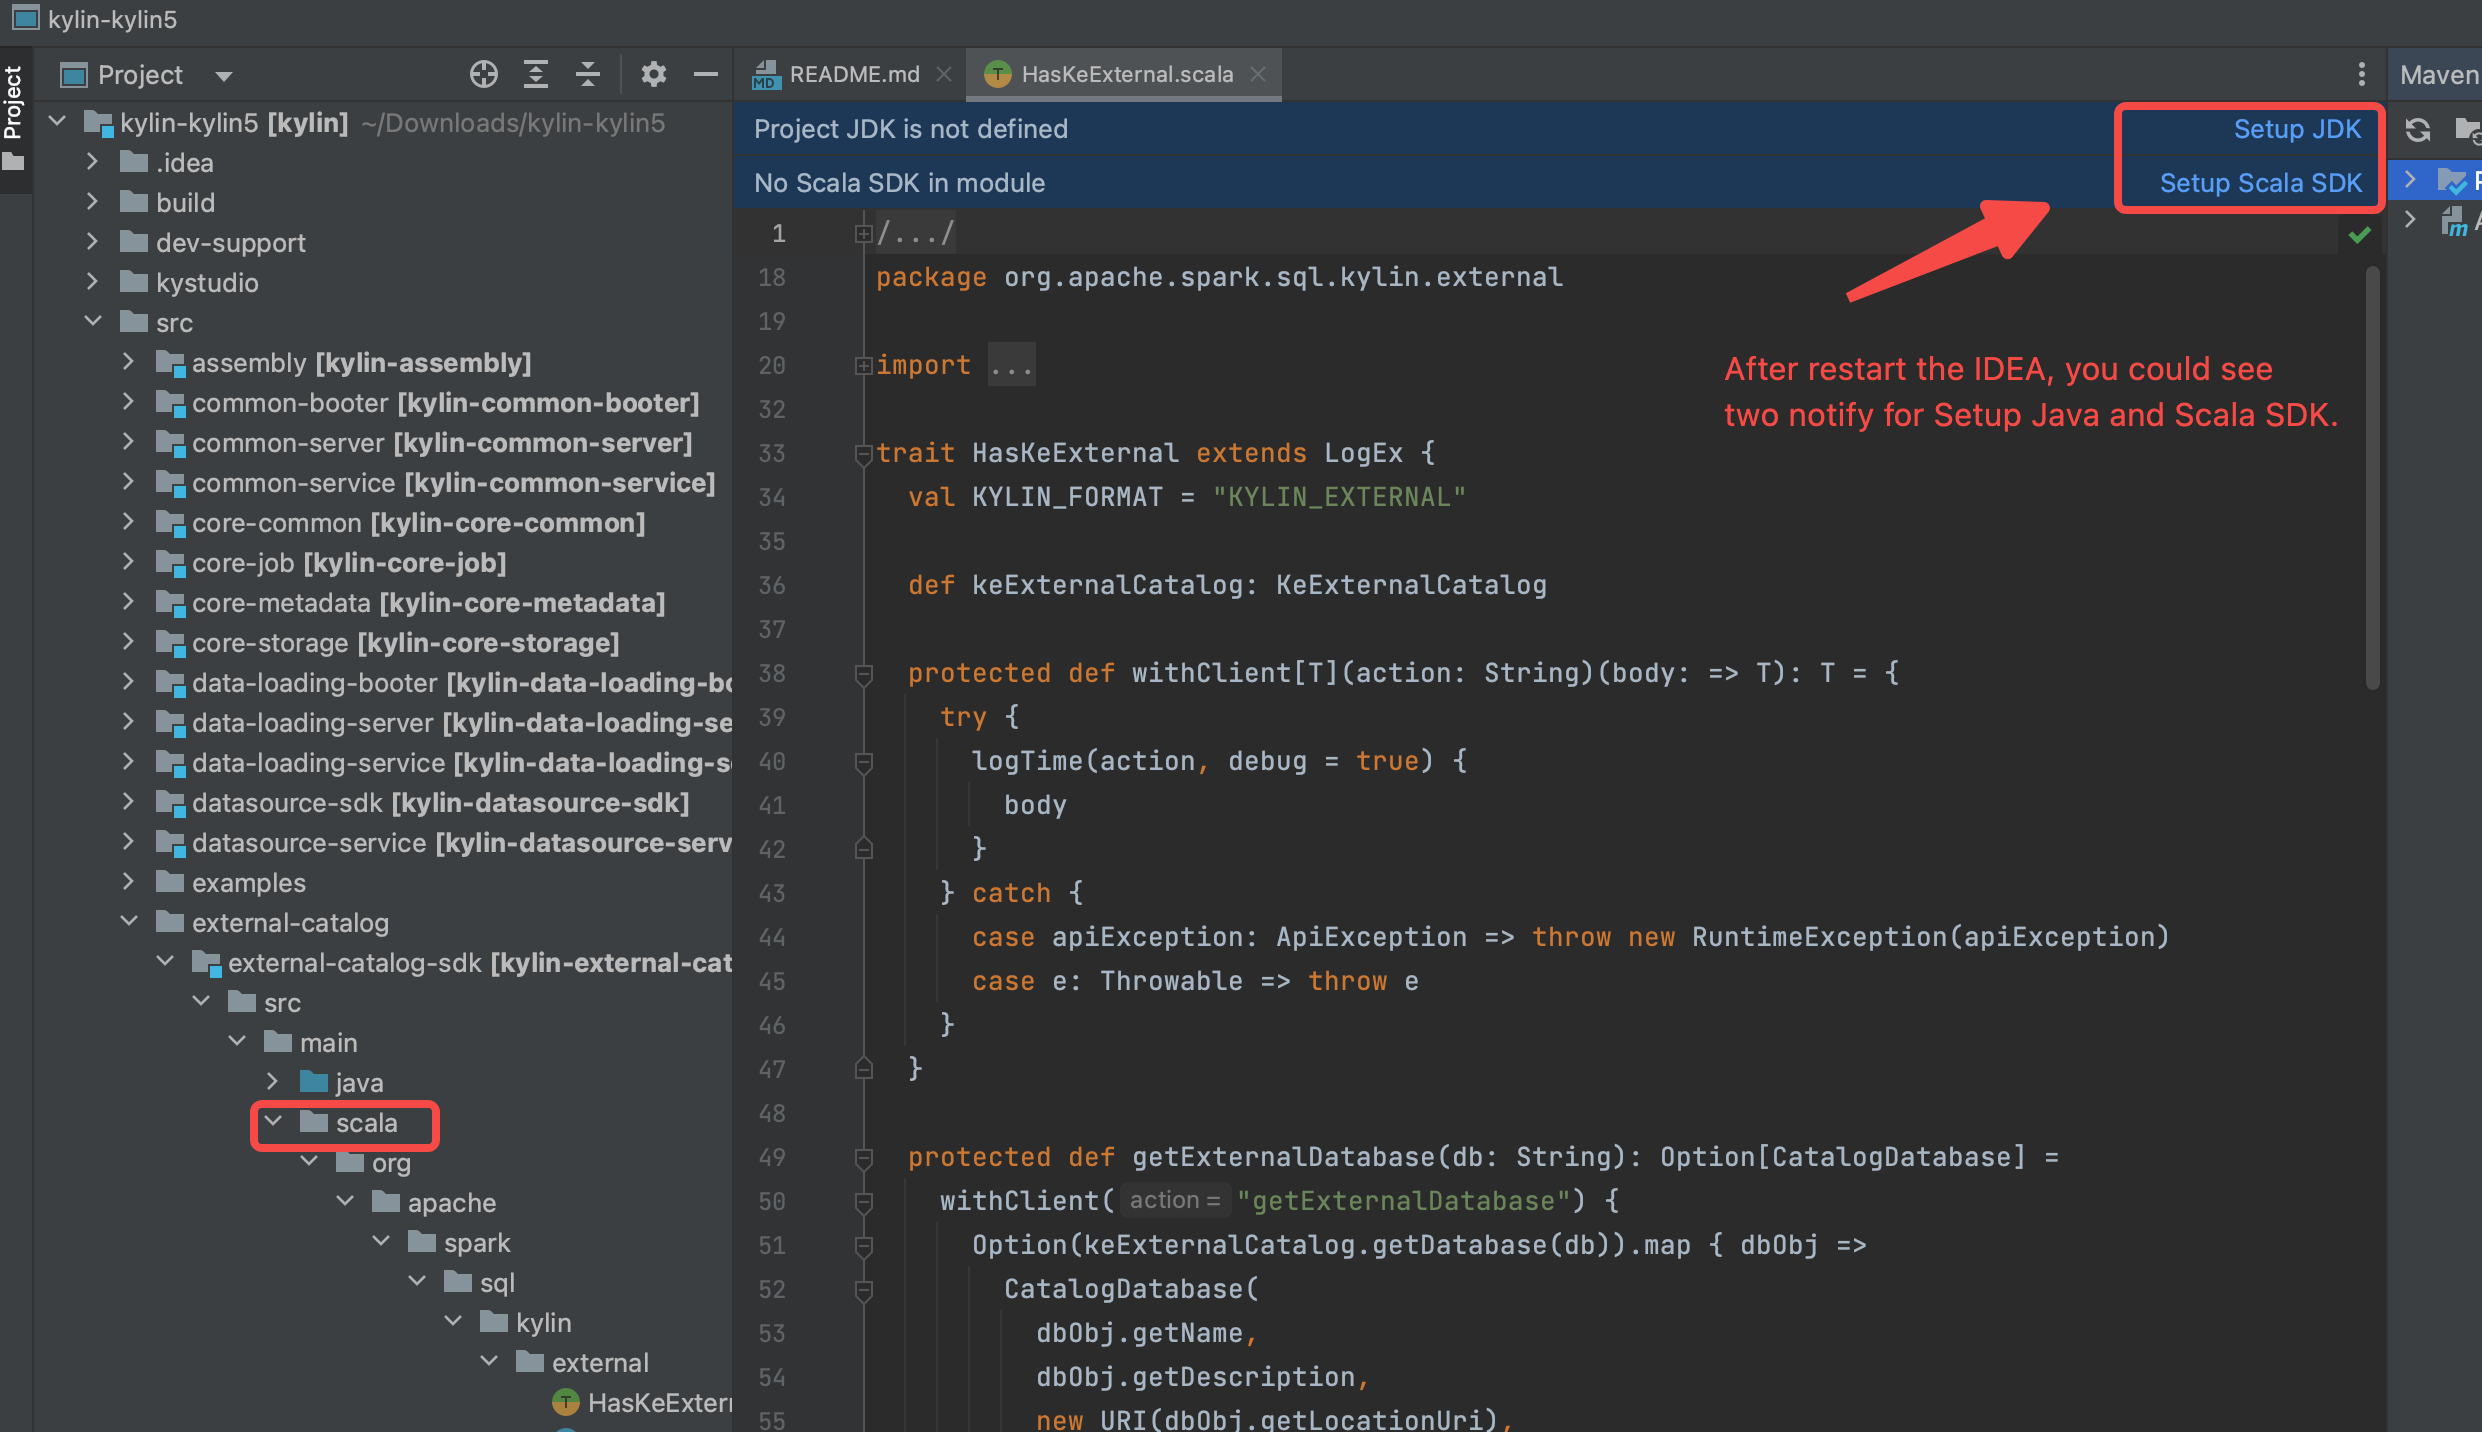
Task: Close the HasKeExternal.scala tab
Action: pos(1259,75)
